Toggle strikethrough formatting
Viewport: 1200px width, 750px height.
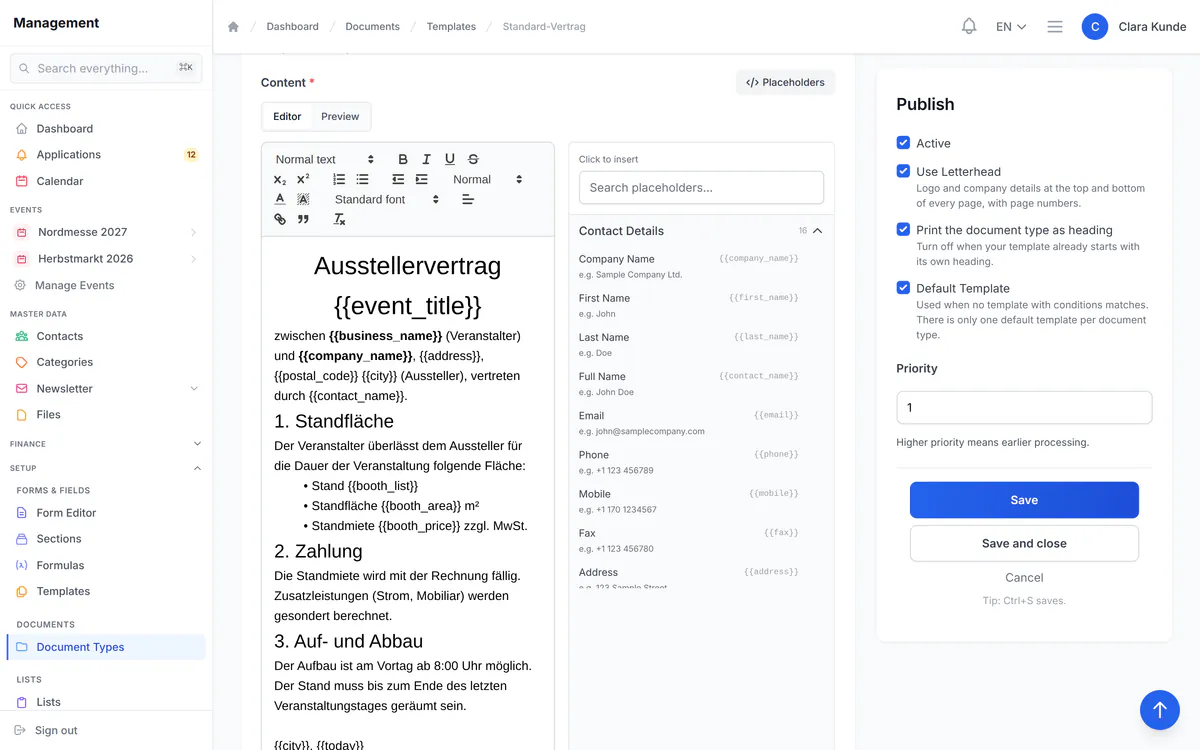(473, 159)
